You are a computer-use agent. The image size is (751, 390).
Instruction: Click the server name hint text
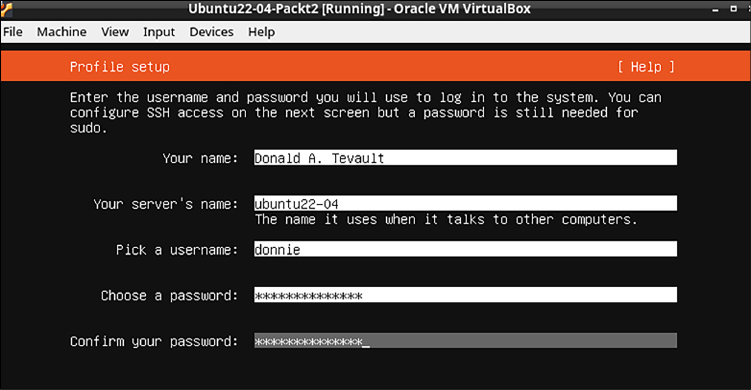pyautogui.click(x=446, y=219)
